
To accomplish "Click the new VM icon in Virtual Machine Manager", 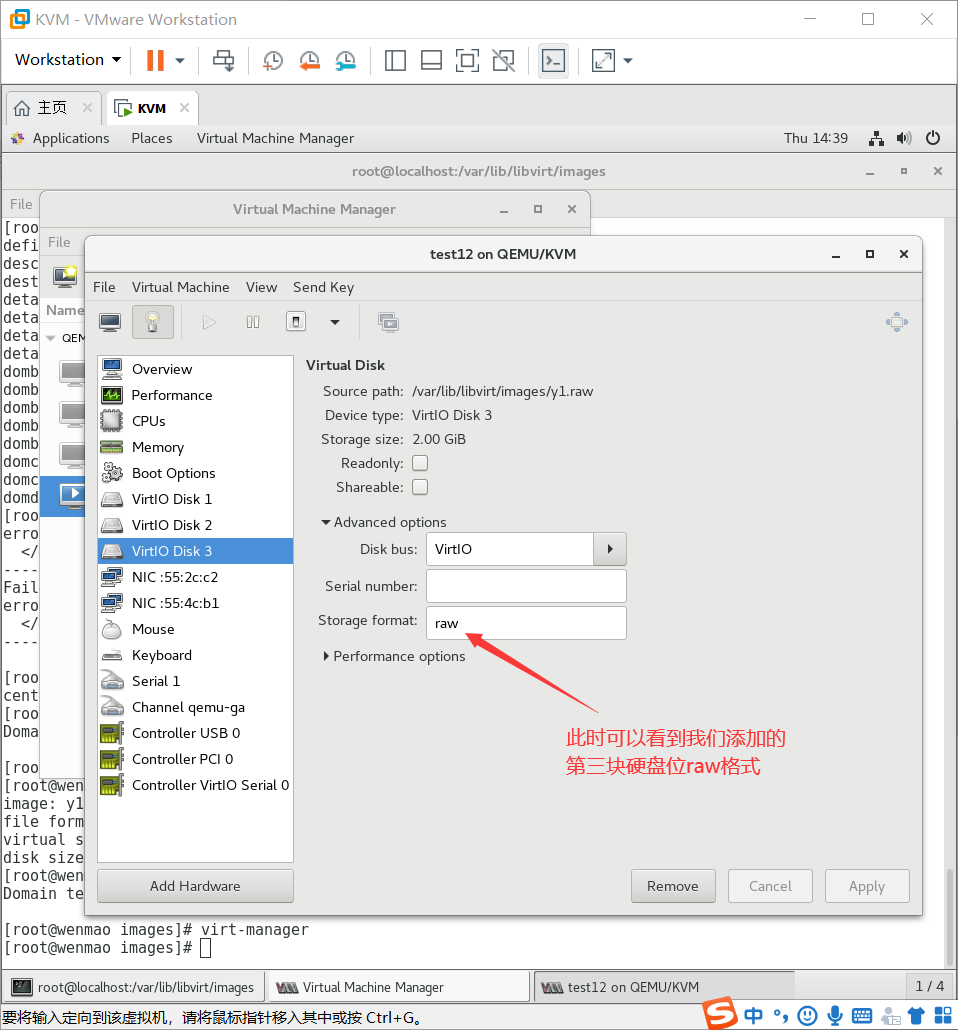I will pos(66,276).
